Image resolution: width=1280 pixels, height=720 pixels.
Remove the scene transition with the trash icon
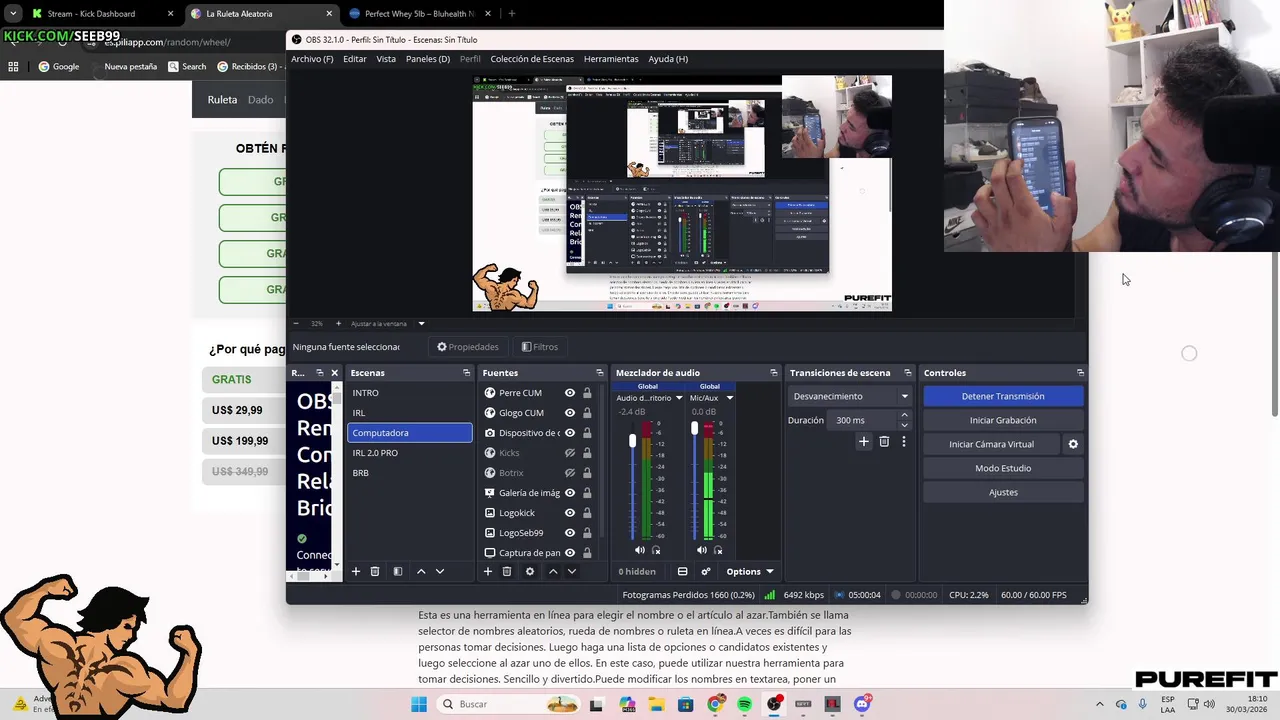pyautogui.click(x=884, y=441)
